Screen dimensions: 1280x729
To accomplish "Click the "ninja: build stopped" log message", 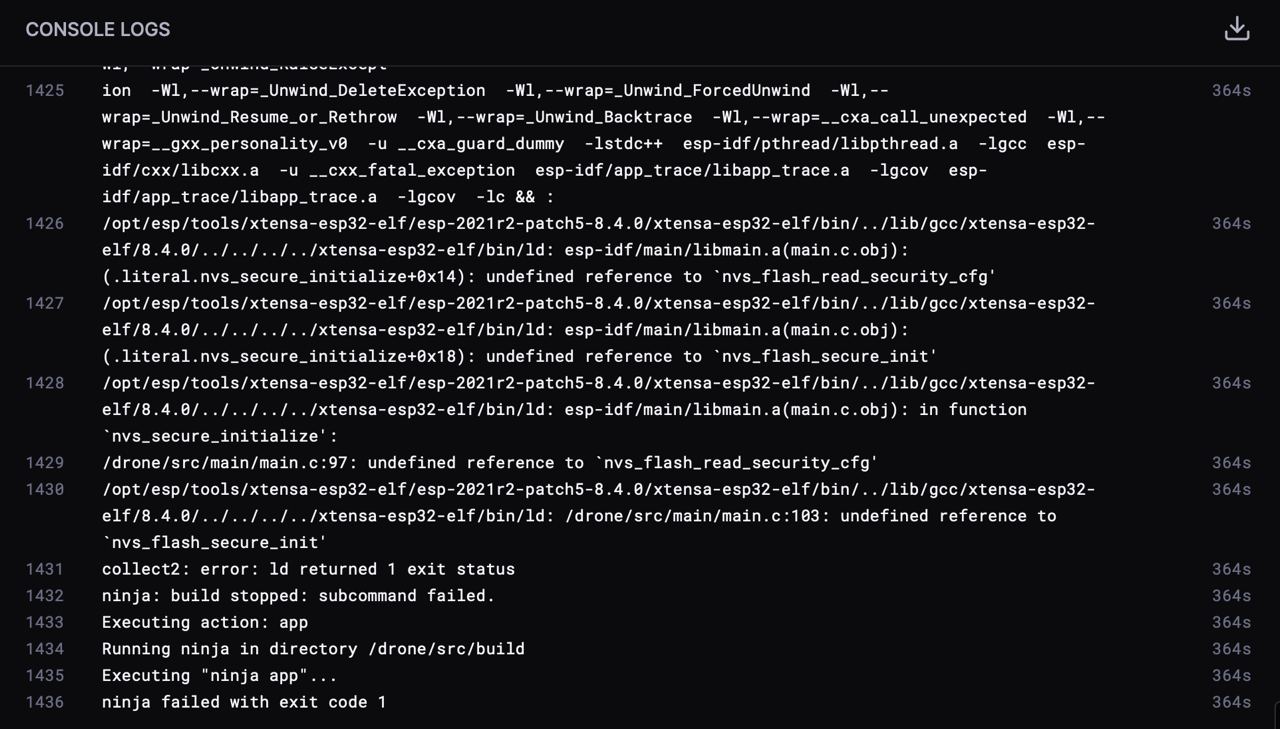I will pyautogui.click(x=298, y=596).
